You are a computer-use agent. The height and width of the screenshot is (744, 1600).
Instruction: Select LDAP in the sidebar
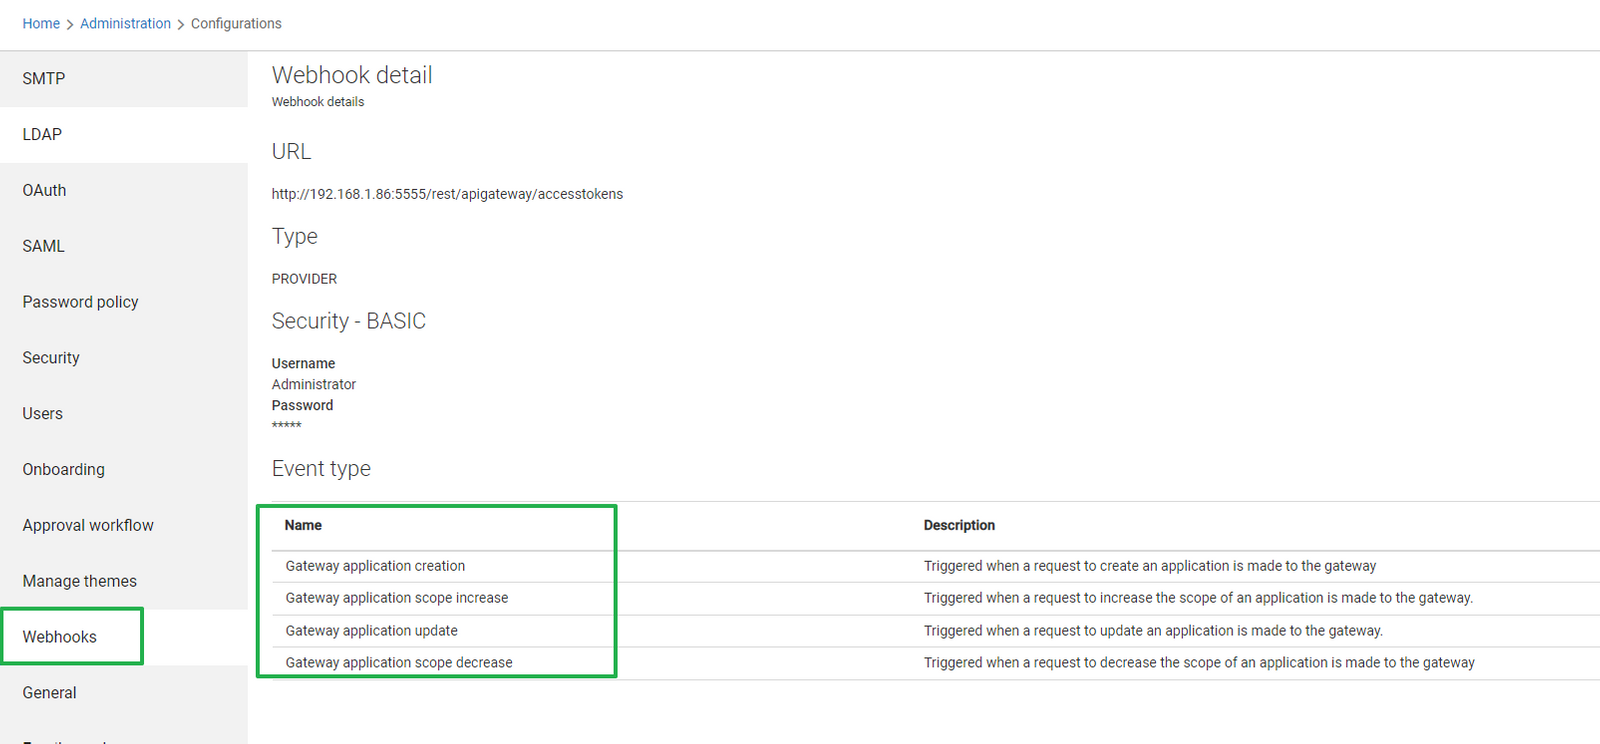tap(42, 135)
